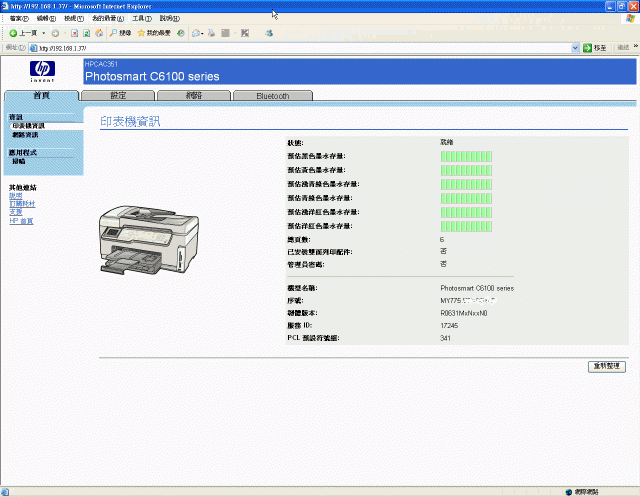Go back with the 上一頁 Back button
The image size is (640, 497).
(23, 33)
